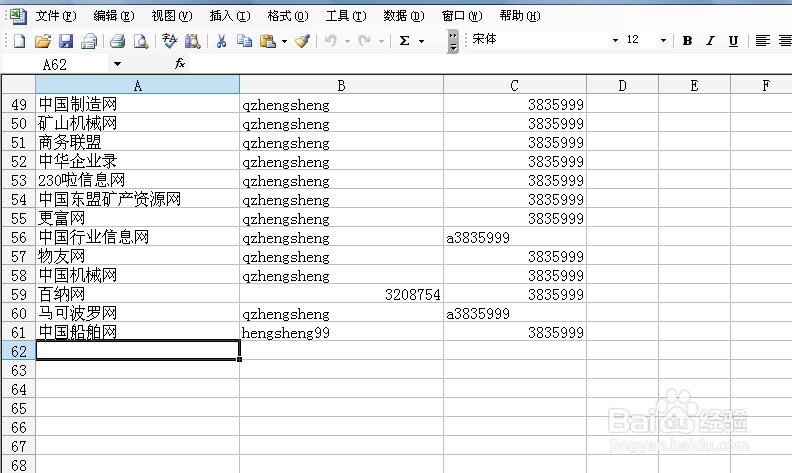Open the 宋体 font name dropdown arrow
This screenshot has height=473, width=792.
coord(615,40)
